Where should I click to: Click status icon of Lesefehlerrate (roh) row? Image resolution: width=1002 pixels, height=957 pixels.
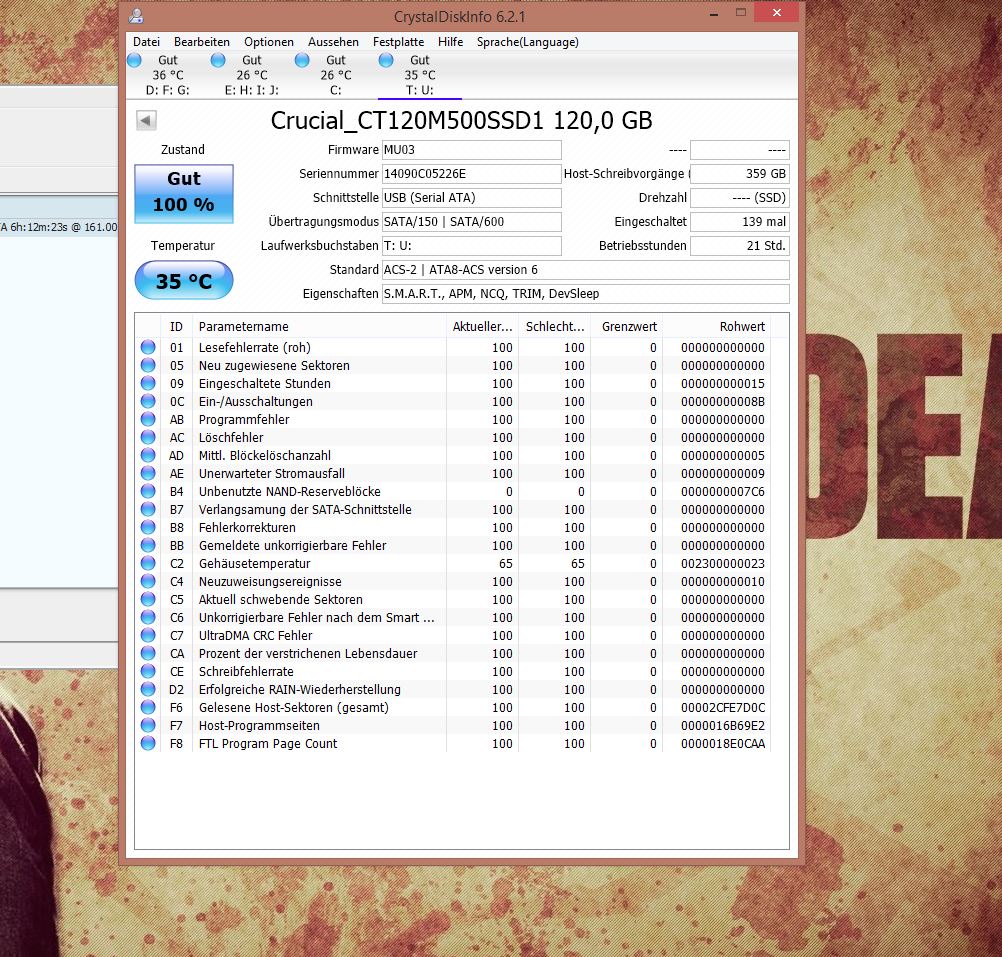[148, 347]
